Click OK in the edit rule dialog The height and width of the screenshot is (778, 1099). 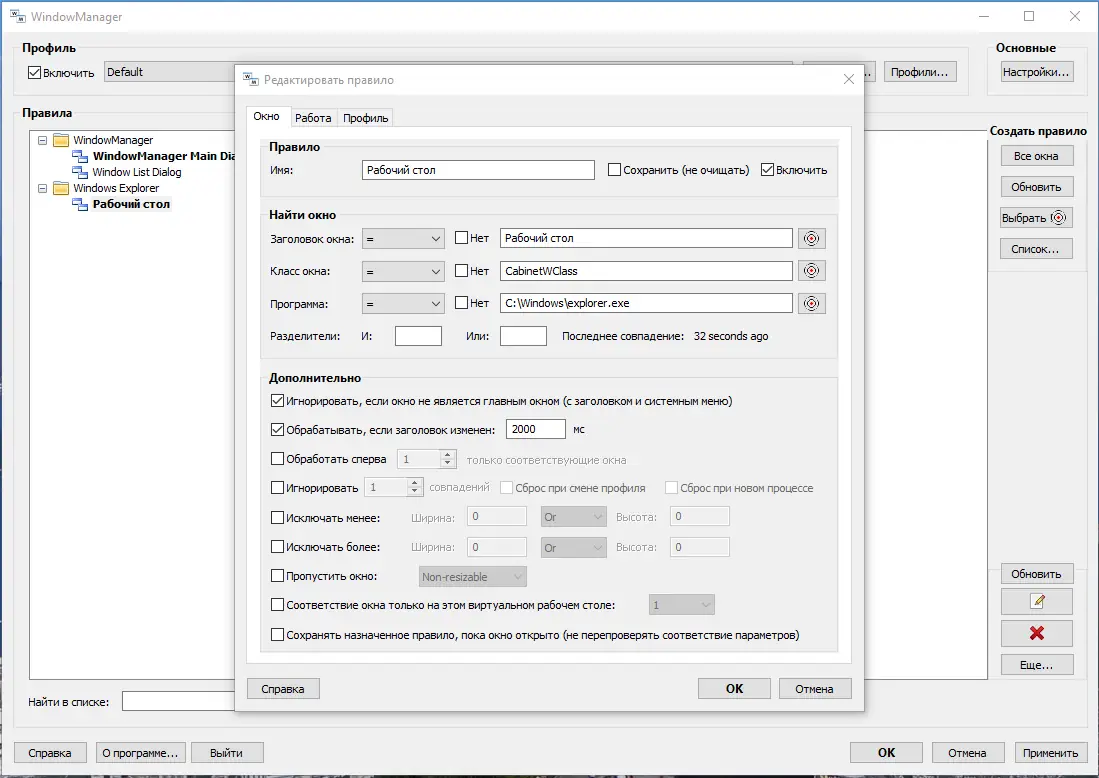[x=734, y=688]
